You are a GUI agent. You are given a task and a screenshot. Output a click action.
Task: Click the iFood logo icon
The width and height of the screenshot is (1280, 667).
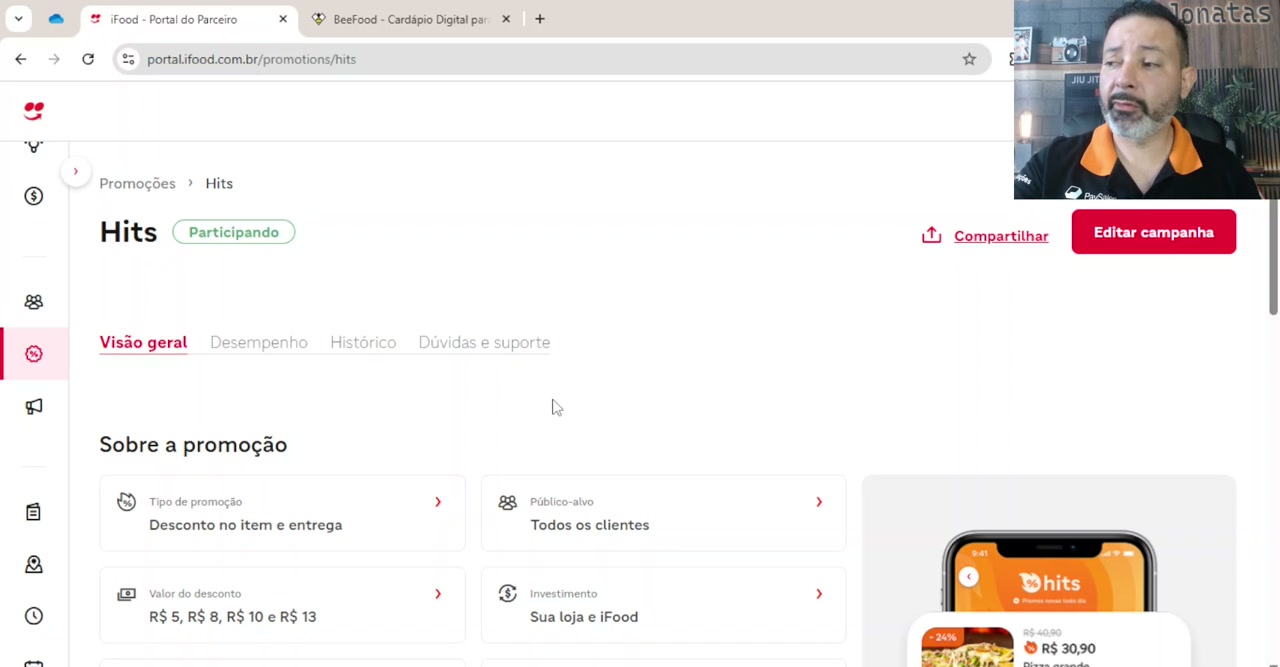pyautogui.click(x=34, y=111)
